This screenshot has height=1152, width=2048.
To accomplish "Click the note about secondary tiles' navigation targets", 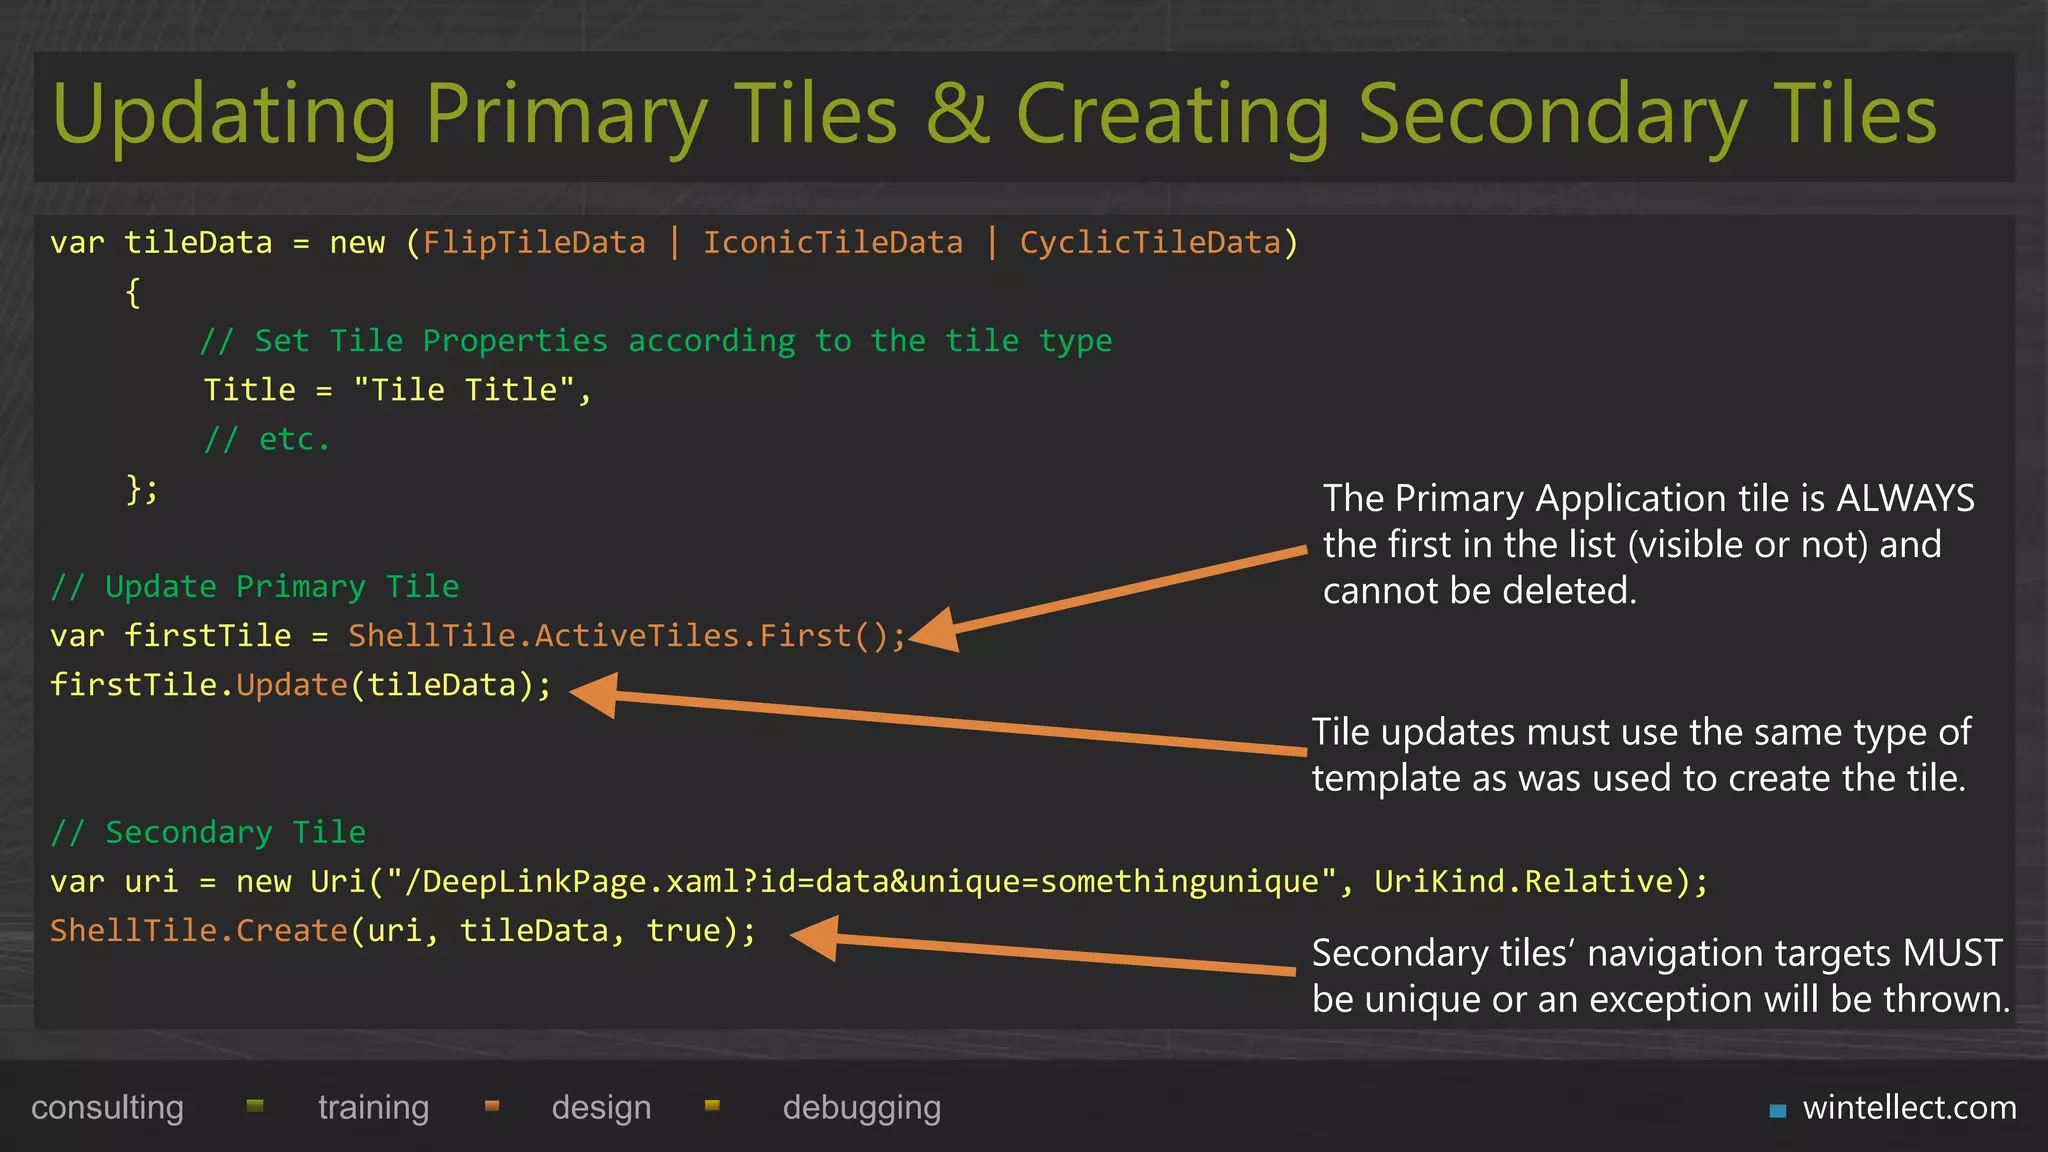I will point(1658,976).
